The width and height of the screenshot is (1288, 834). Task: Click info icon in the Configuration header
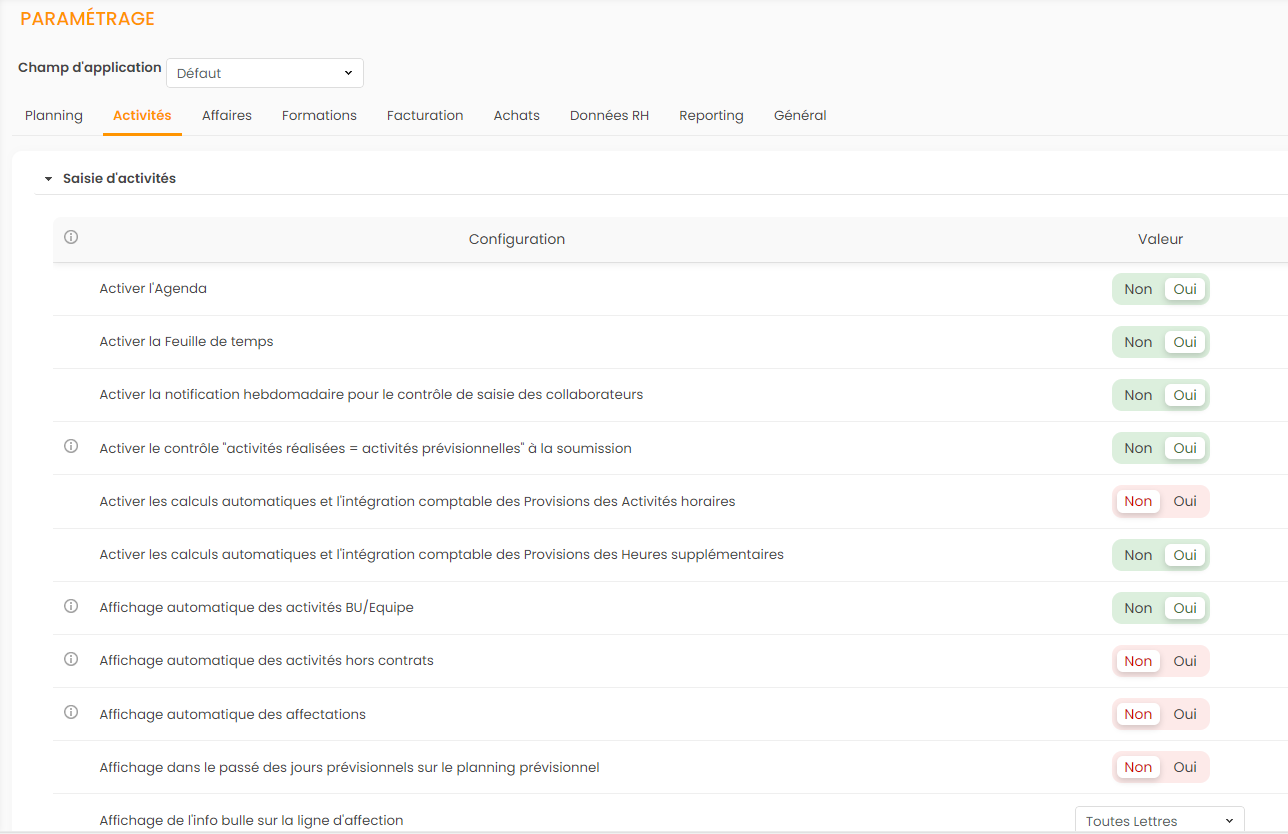[x=71, y=238]
